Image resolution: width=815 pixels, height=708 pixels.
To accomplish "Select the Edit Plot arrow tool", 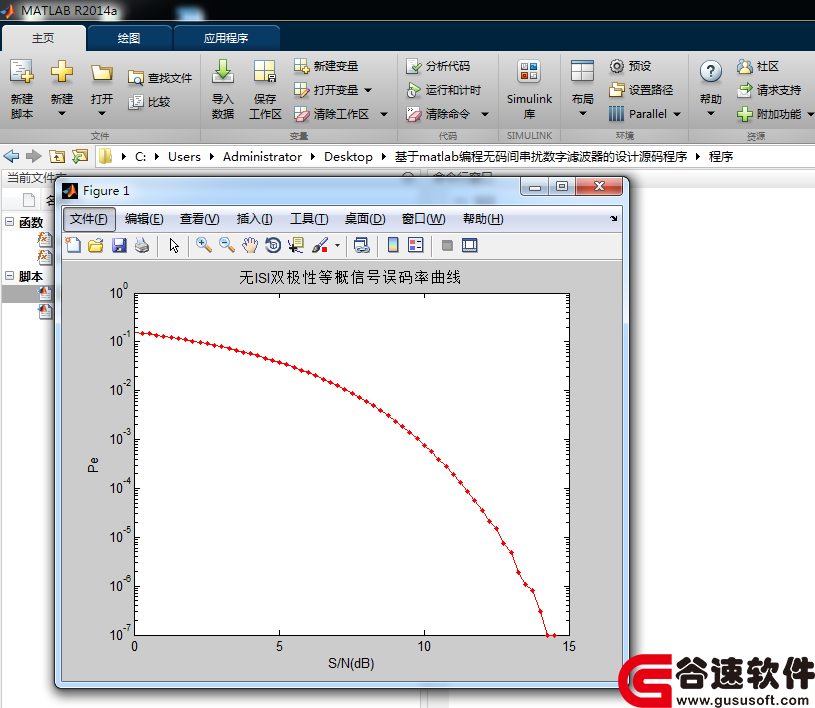I will [x=174, y=245].
